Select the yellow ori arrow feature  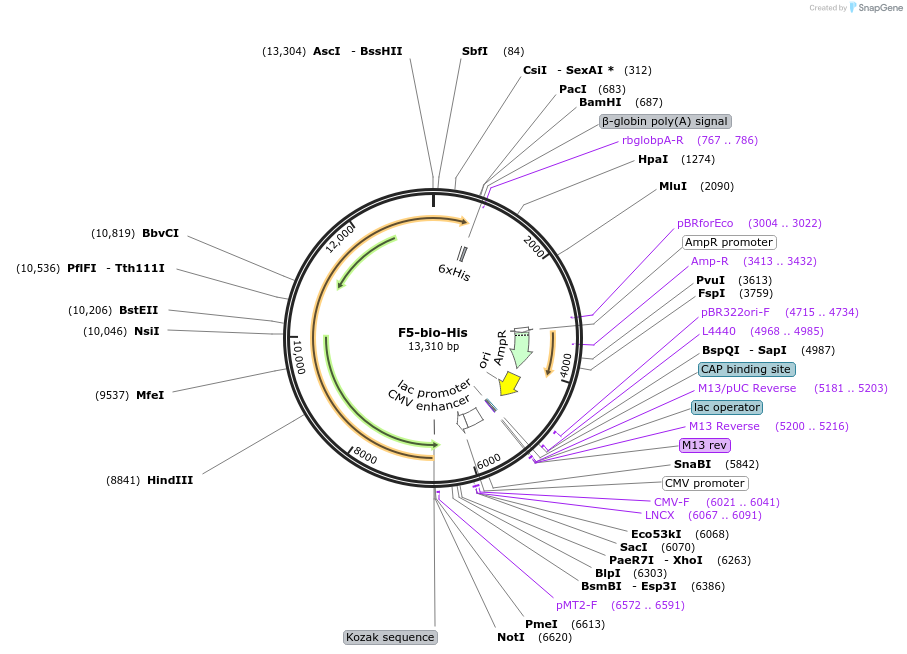click(508, 381)
